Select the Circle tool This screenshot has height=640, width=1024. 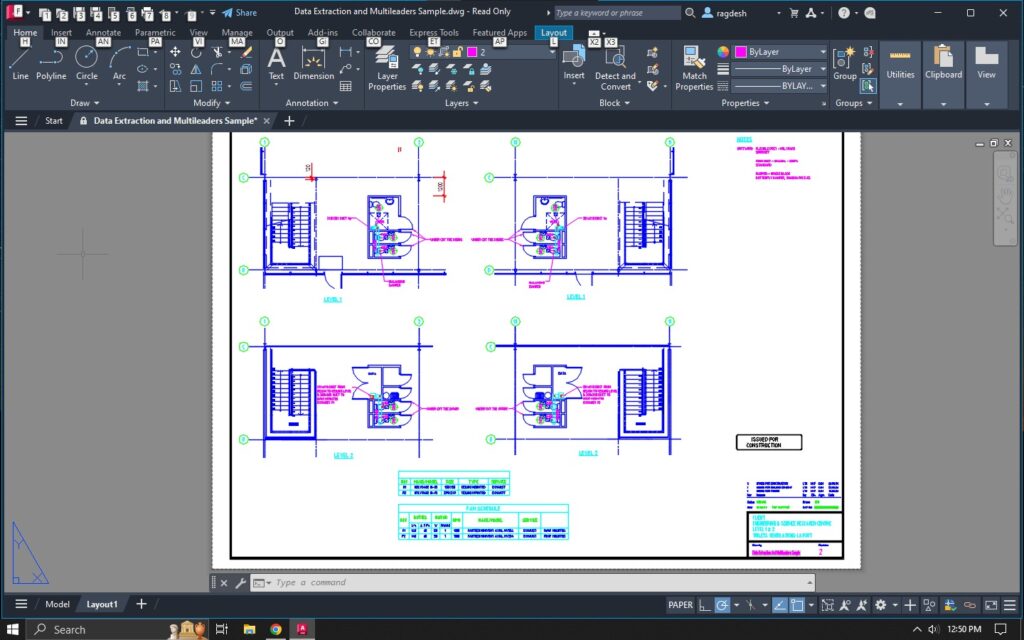coord(86,65)
